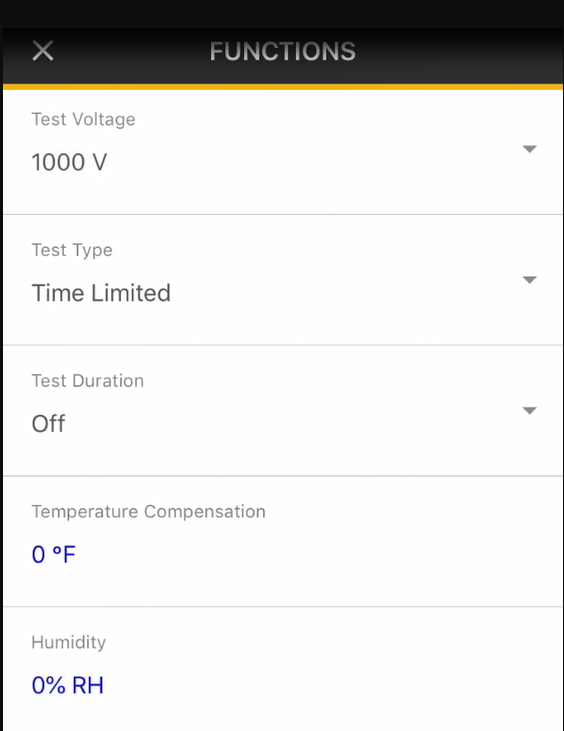Viewport: 564px width, 731px height.
Task: Click the Temperature Compensation label
Action: point(149,512)
